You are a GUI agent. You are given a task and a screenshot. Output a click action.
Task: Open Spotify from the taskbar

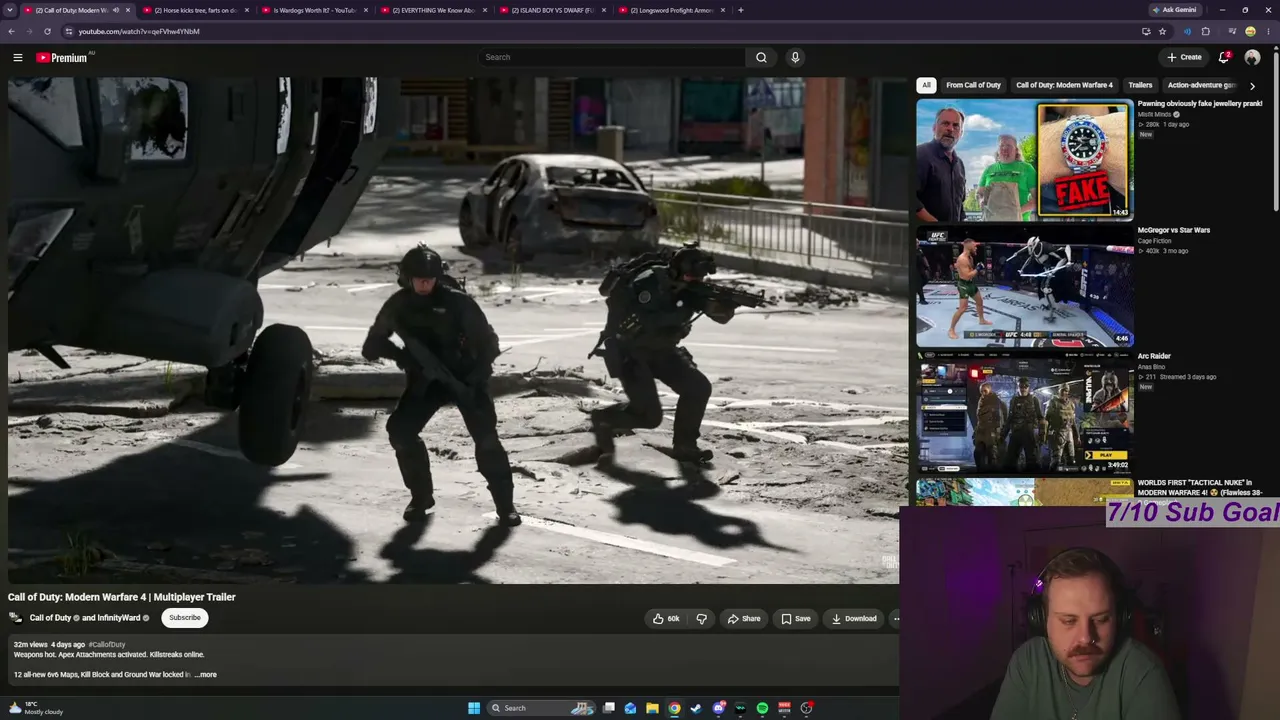click(x=762, y=708)
